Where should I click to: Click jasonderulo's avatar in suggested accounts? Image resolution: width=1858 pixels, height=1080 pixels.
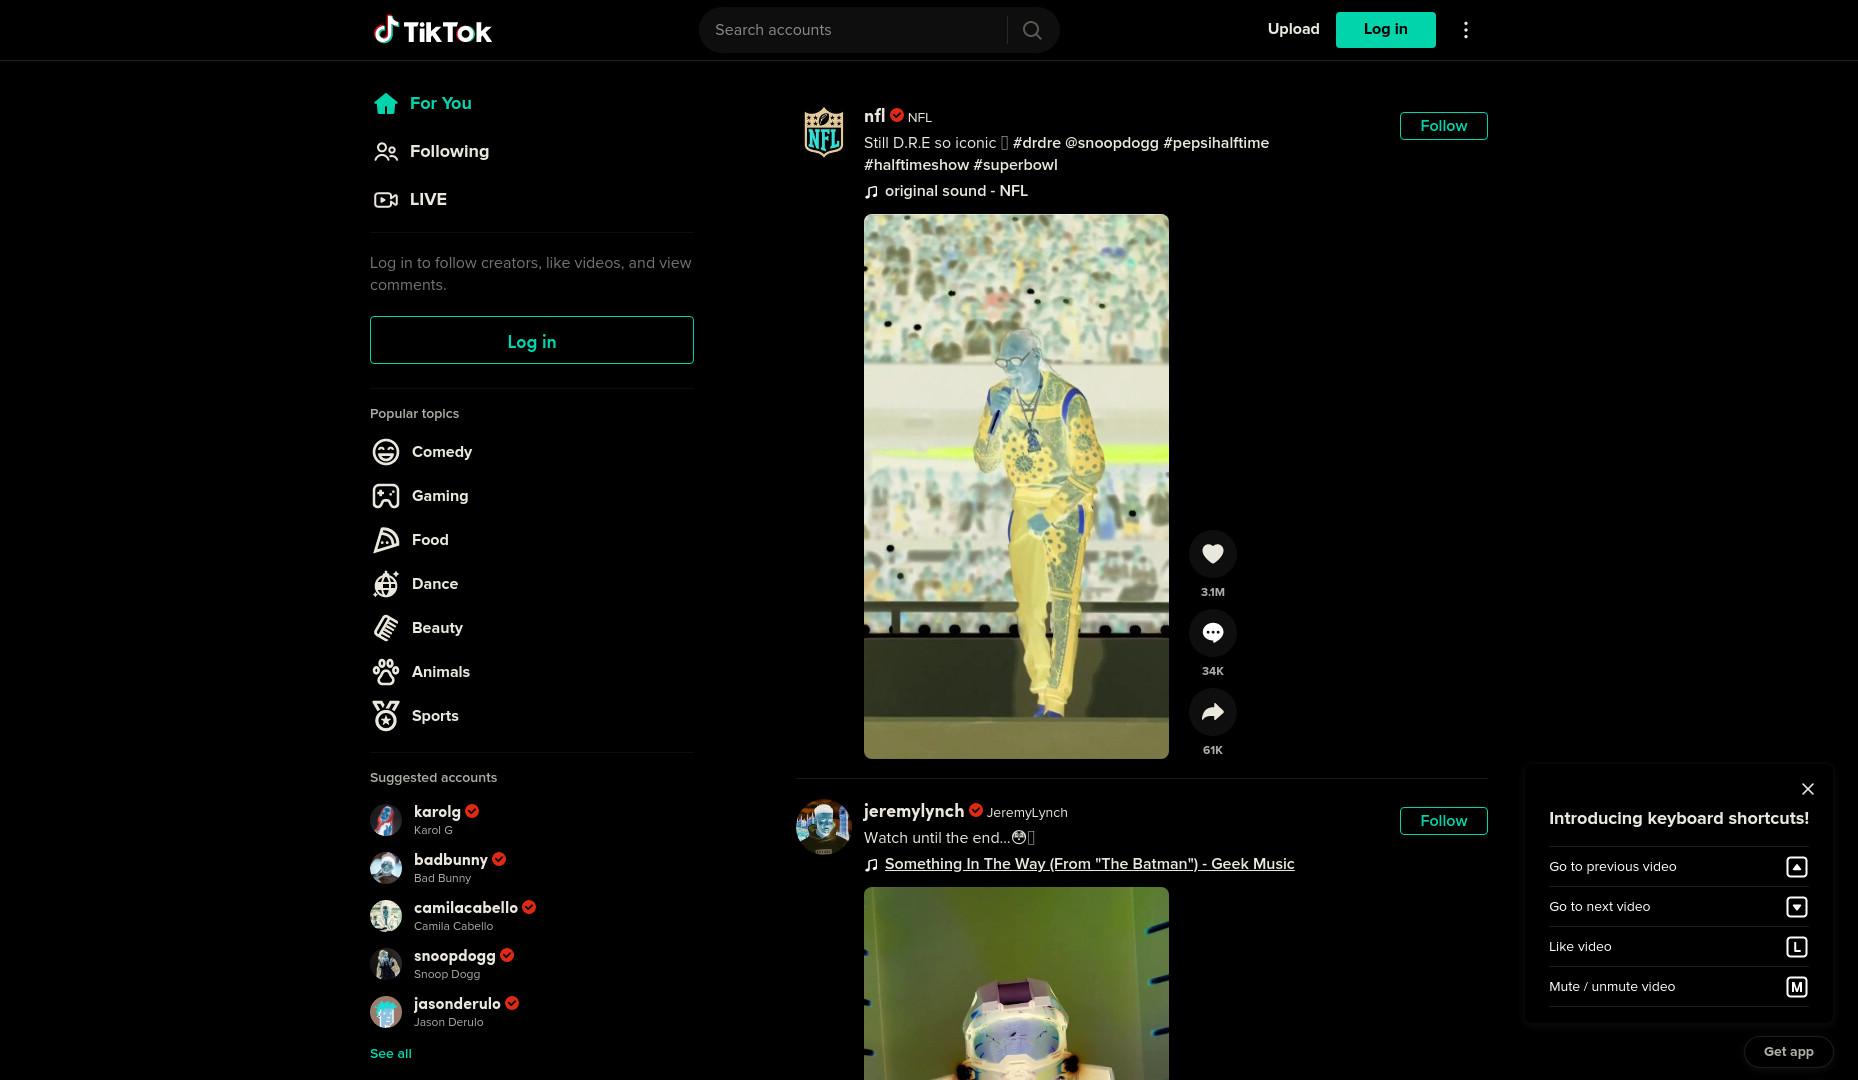click(386, 1012)
